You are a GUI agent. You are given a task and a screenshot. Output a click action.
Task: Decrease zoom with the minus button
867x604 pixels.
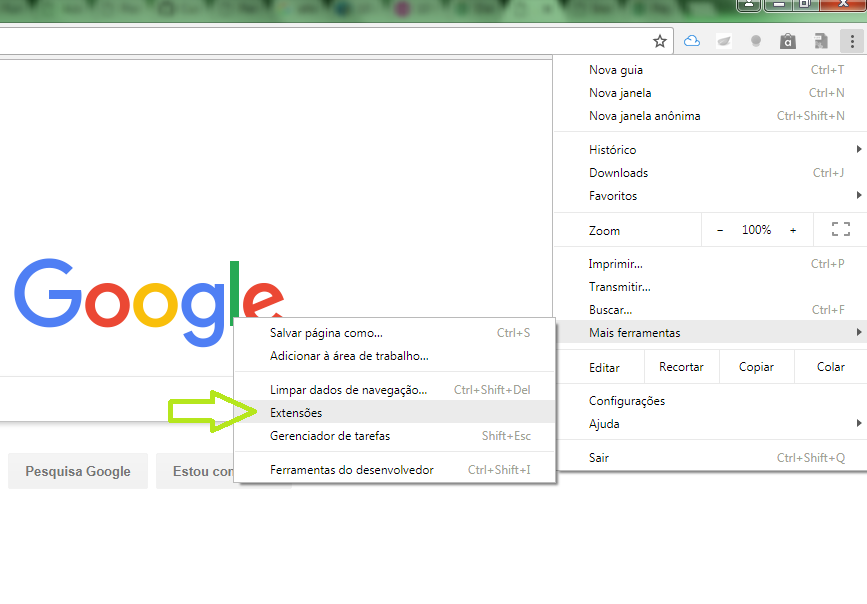[720, 230]
